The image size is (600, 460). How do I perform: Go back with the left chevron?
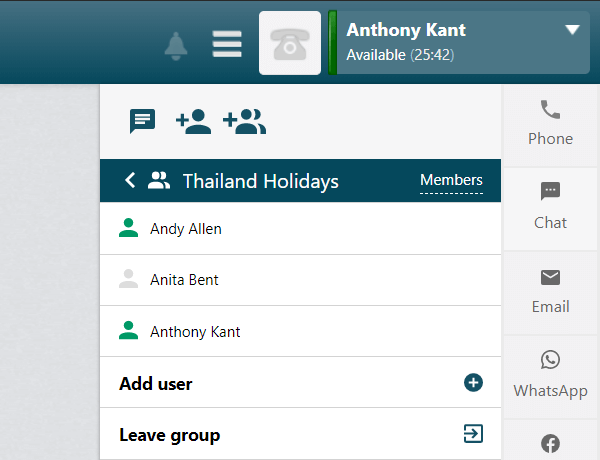tap(130, 180)
